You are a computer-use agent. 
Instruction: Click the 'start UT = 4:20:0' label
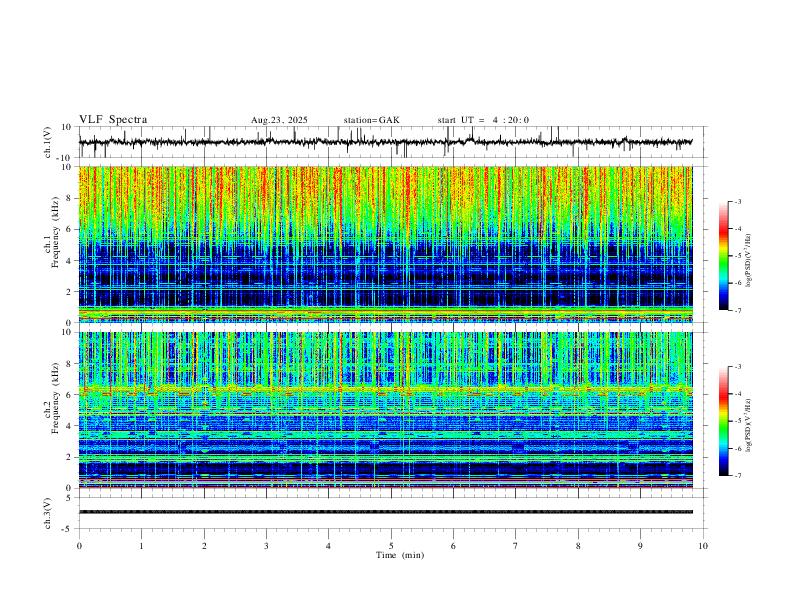pyautogui.click(x=483, y=120)
